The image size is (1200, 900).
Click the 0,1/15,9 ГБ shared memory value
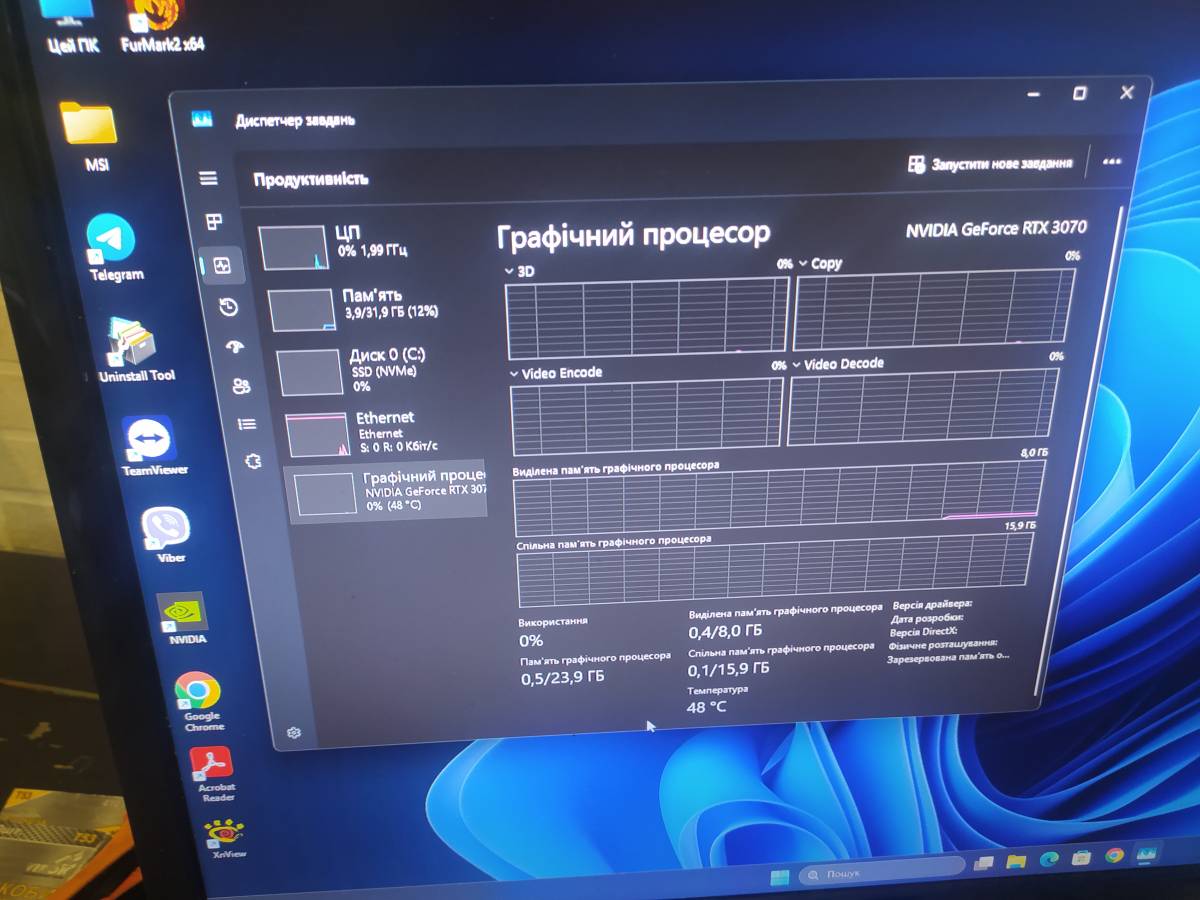point(729,669)
